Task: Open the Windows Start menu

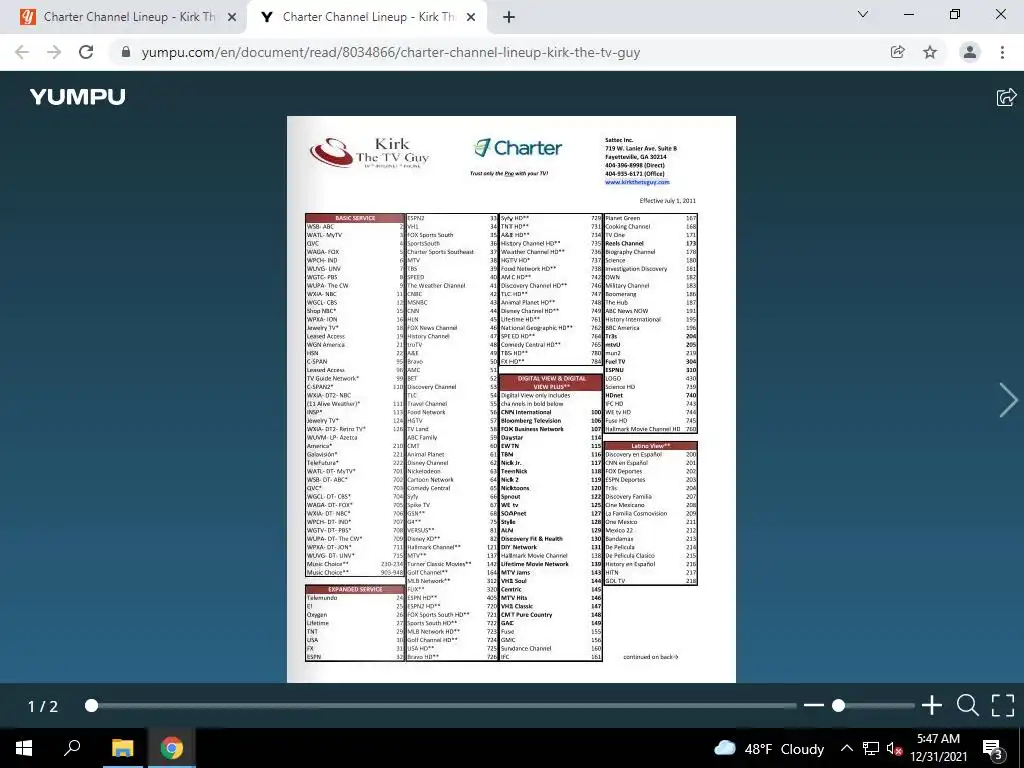Action: pos(24,748)
